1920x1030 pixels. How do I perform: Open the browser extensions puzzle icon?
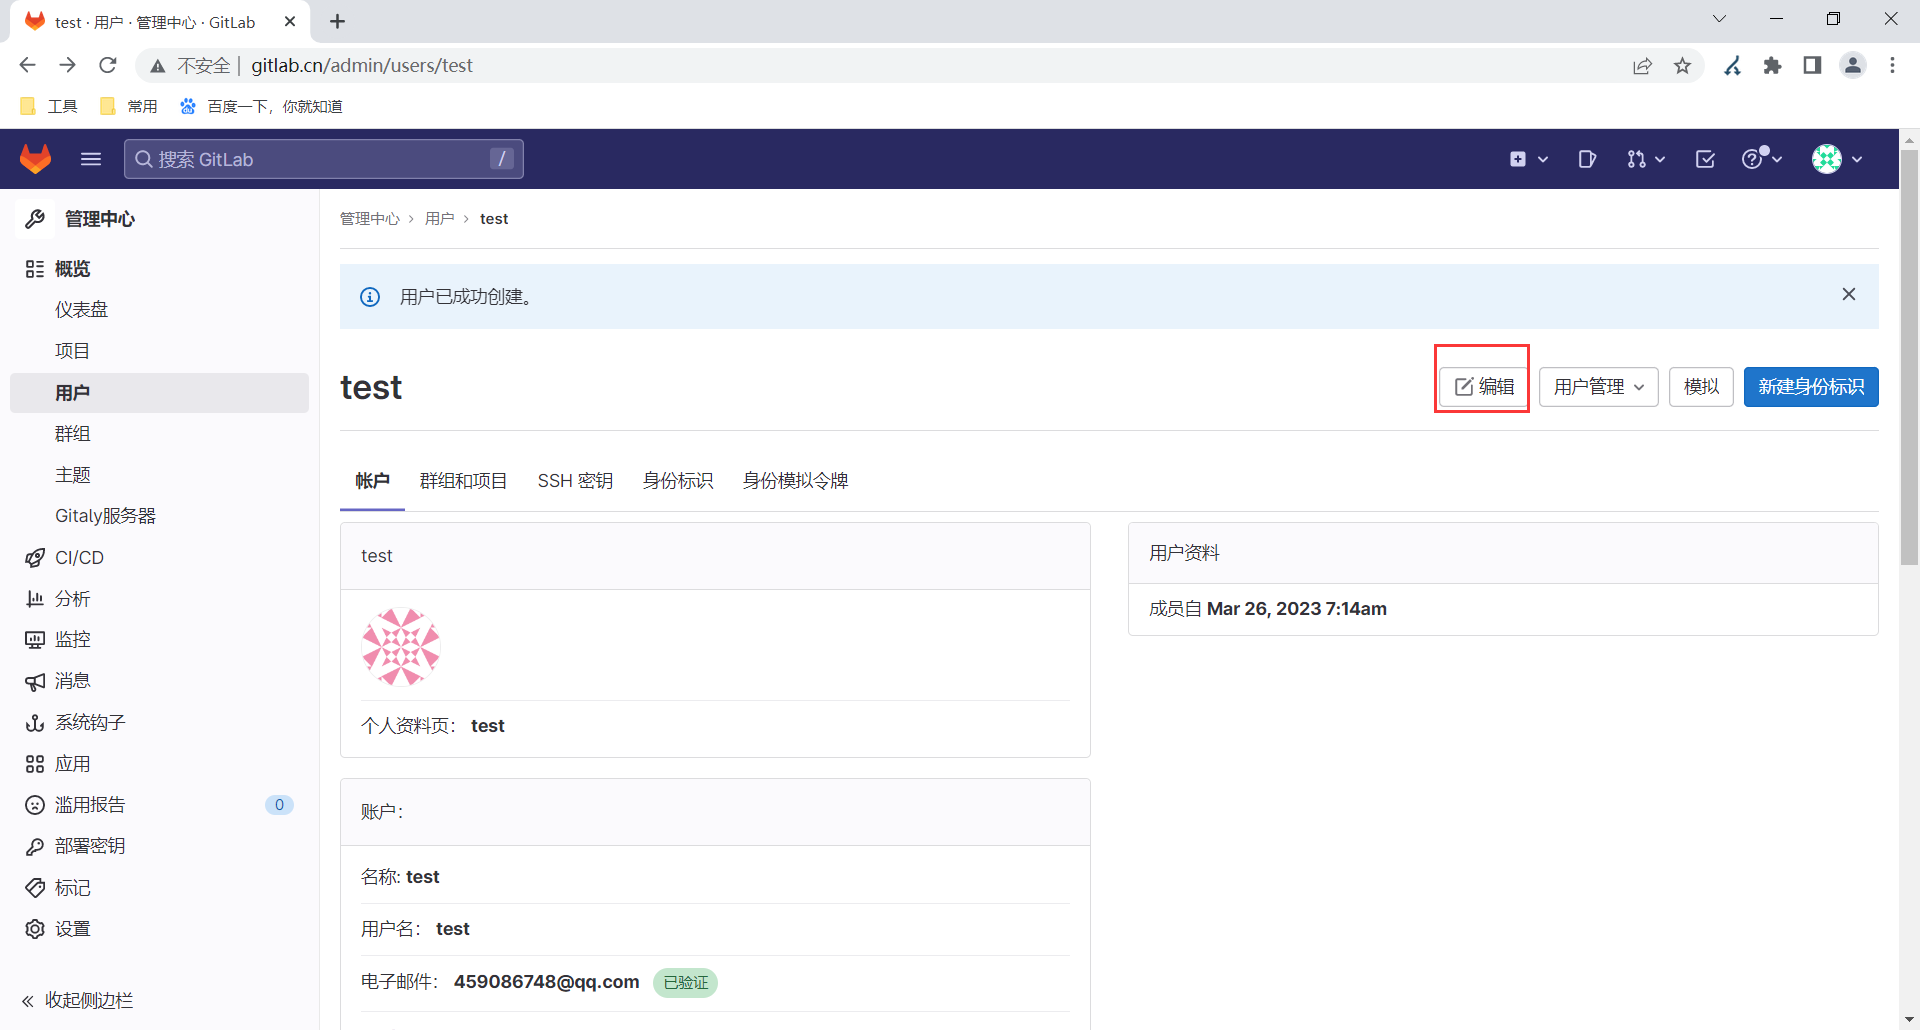(1773, 66)
